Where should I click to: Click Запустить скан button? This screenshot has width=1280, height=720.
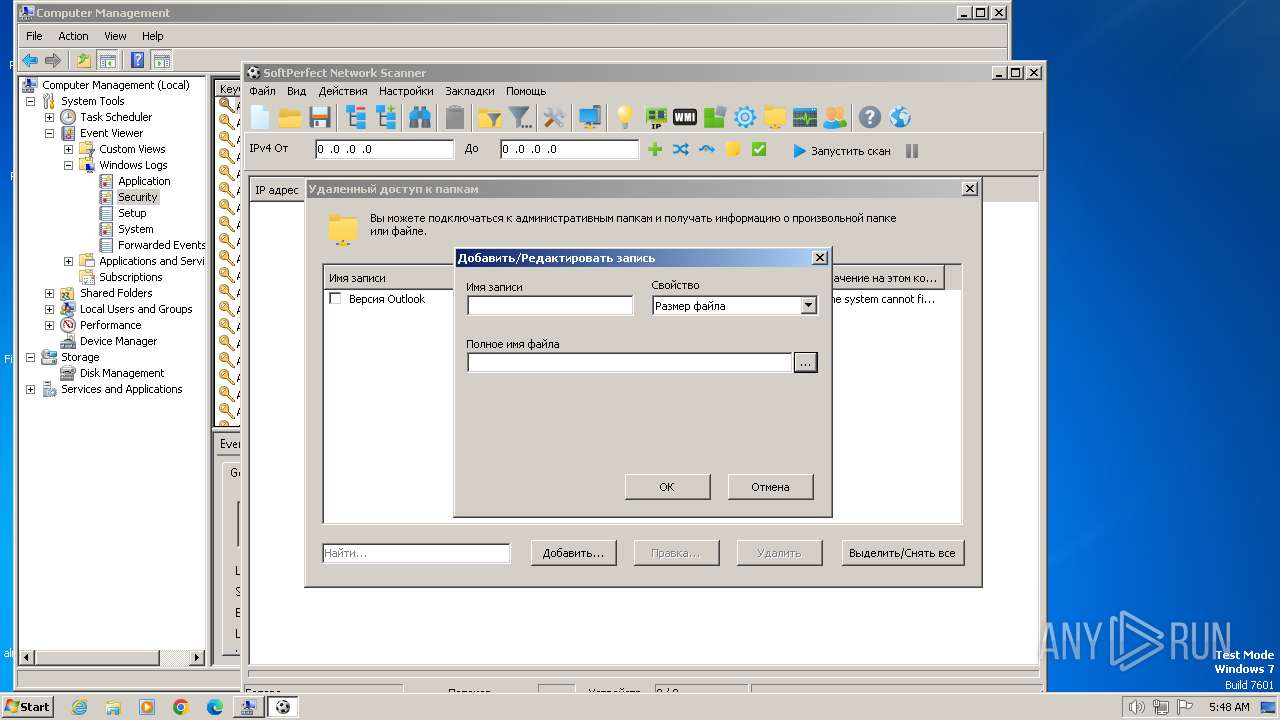pos(841,151)
